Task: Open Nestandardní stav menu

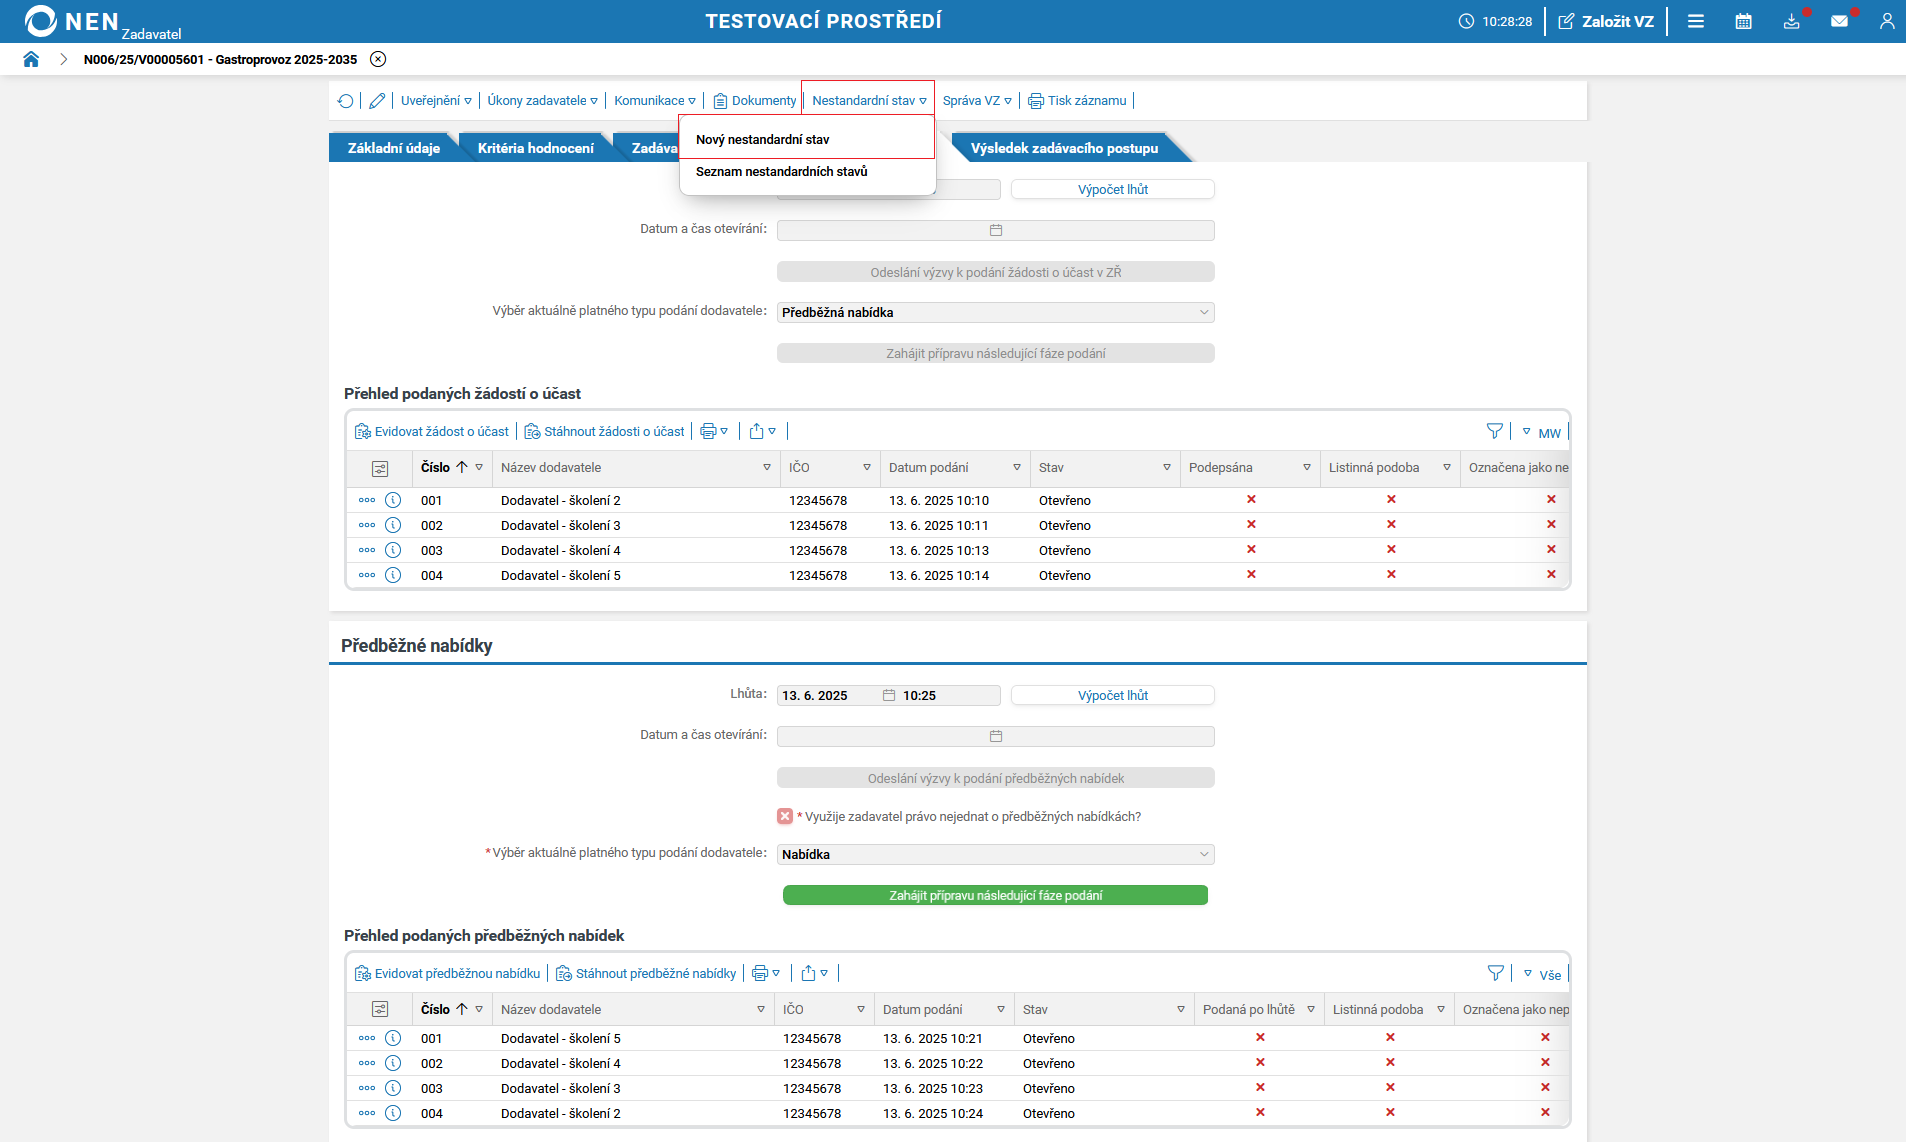Action: point(869,101)
